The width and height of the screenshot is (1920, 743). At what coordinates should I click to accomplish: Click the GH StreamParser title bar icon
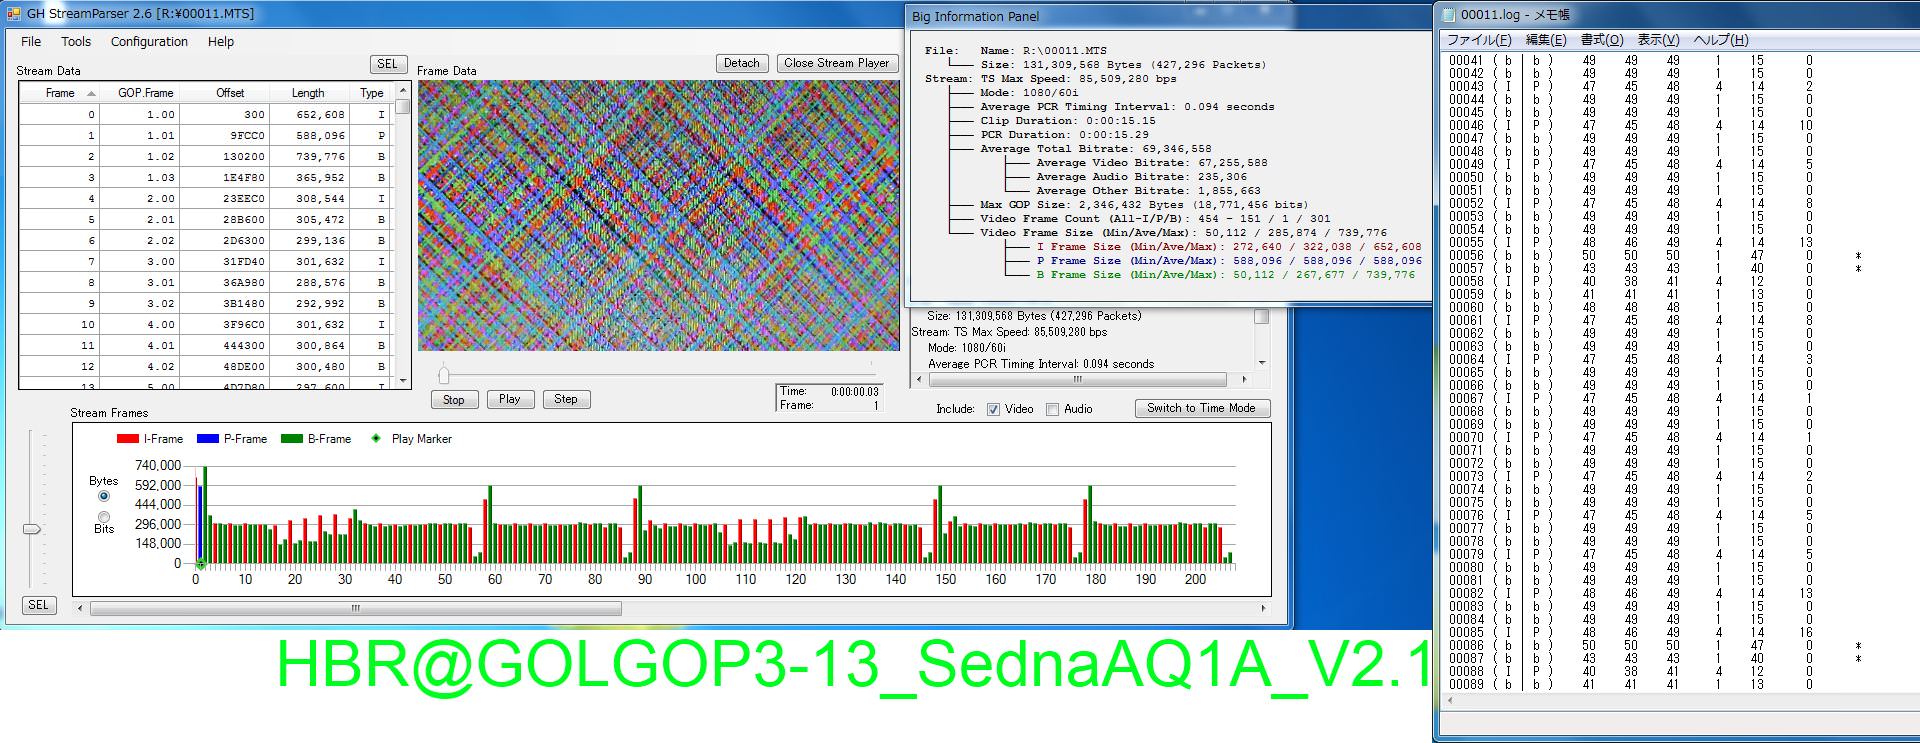[x=14, y=14]
